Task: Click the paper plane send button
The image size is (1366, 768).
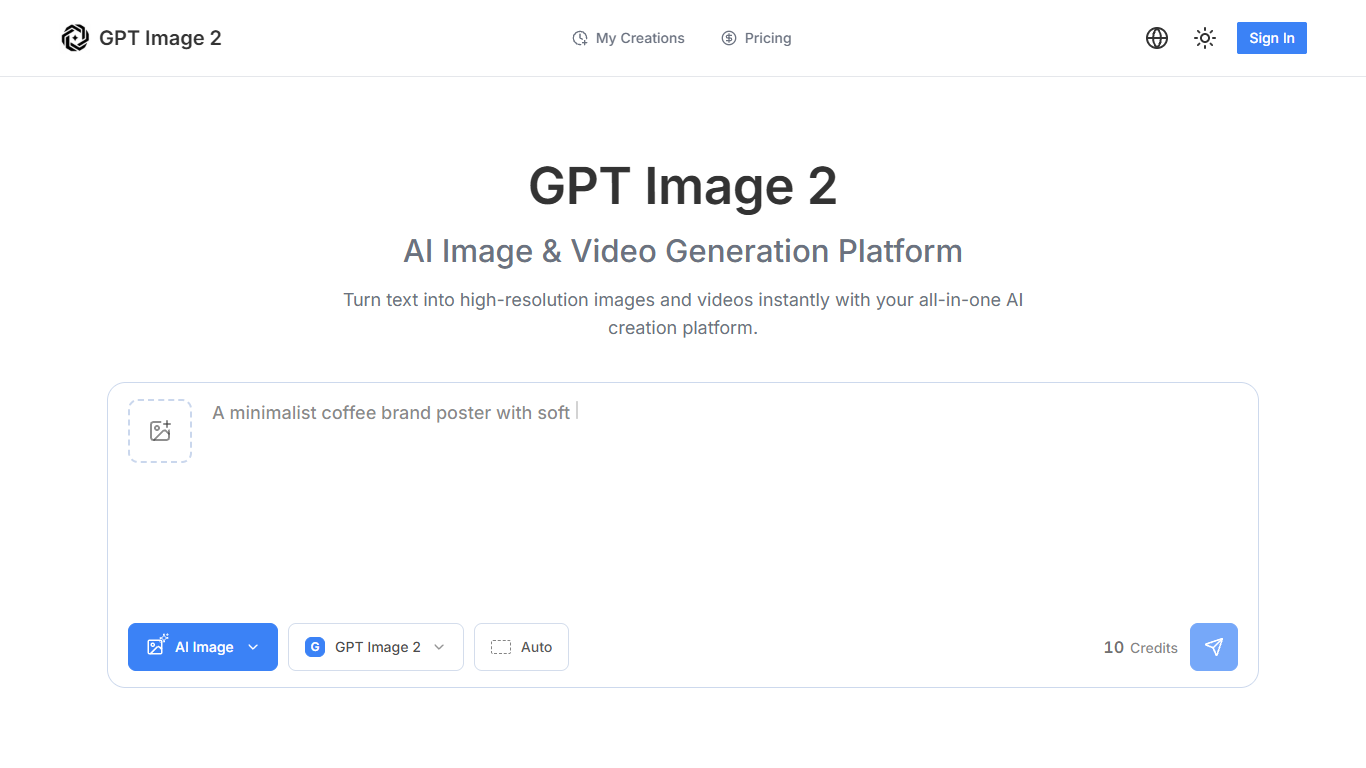Action: 1214,647
